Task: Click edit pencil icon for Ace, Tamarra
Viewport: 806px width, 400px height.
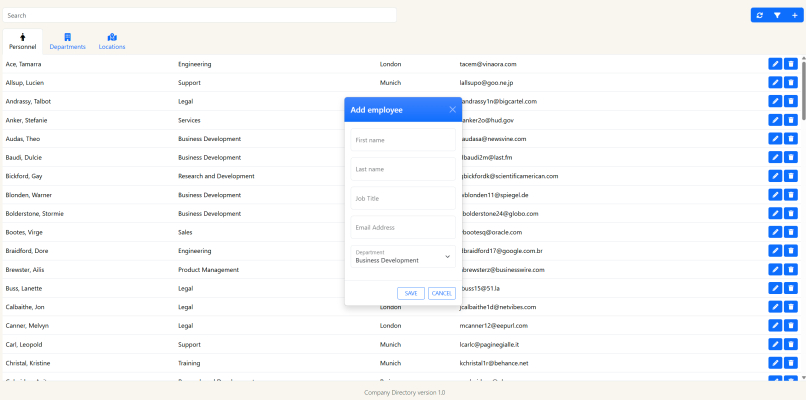Action: [775, 64]
